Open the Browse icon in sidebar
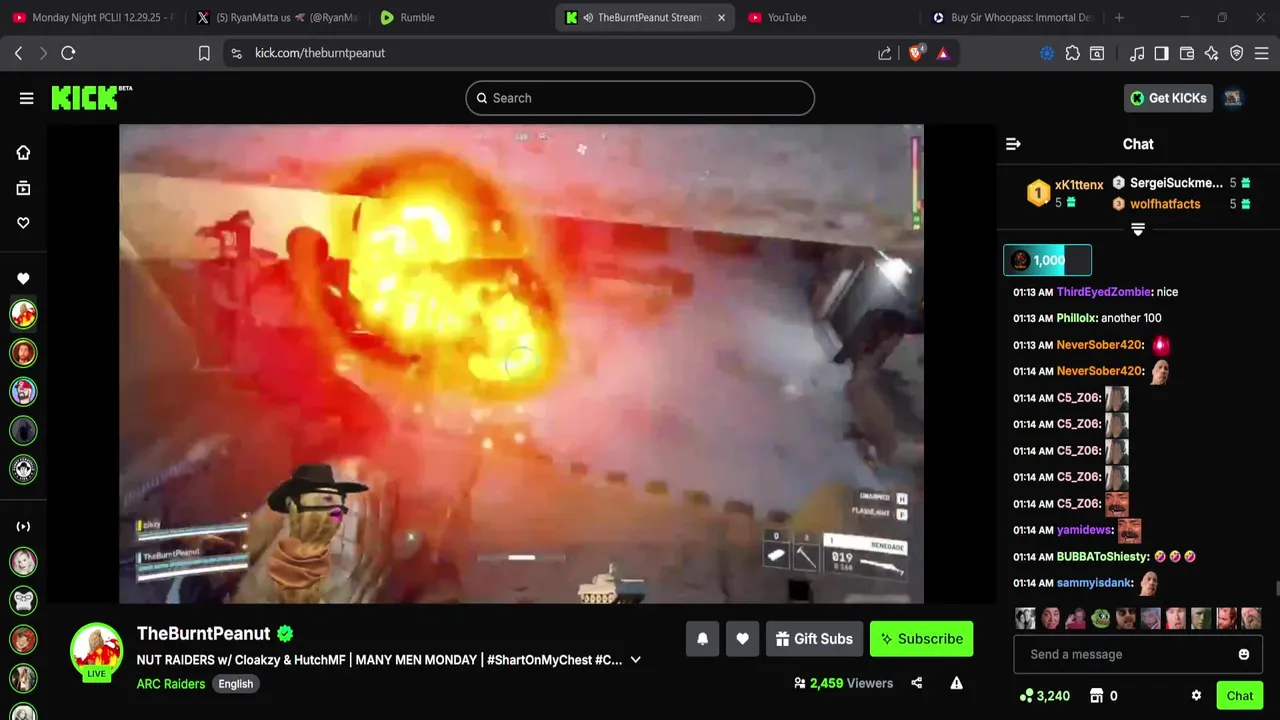The height and width of the screenshot is (720, 1280). (23, 188)
